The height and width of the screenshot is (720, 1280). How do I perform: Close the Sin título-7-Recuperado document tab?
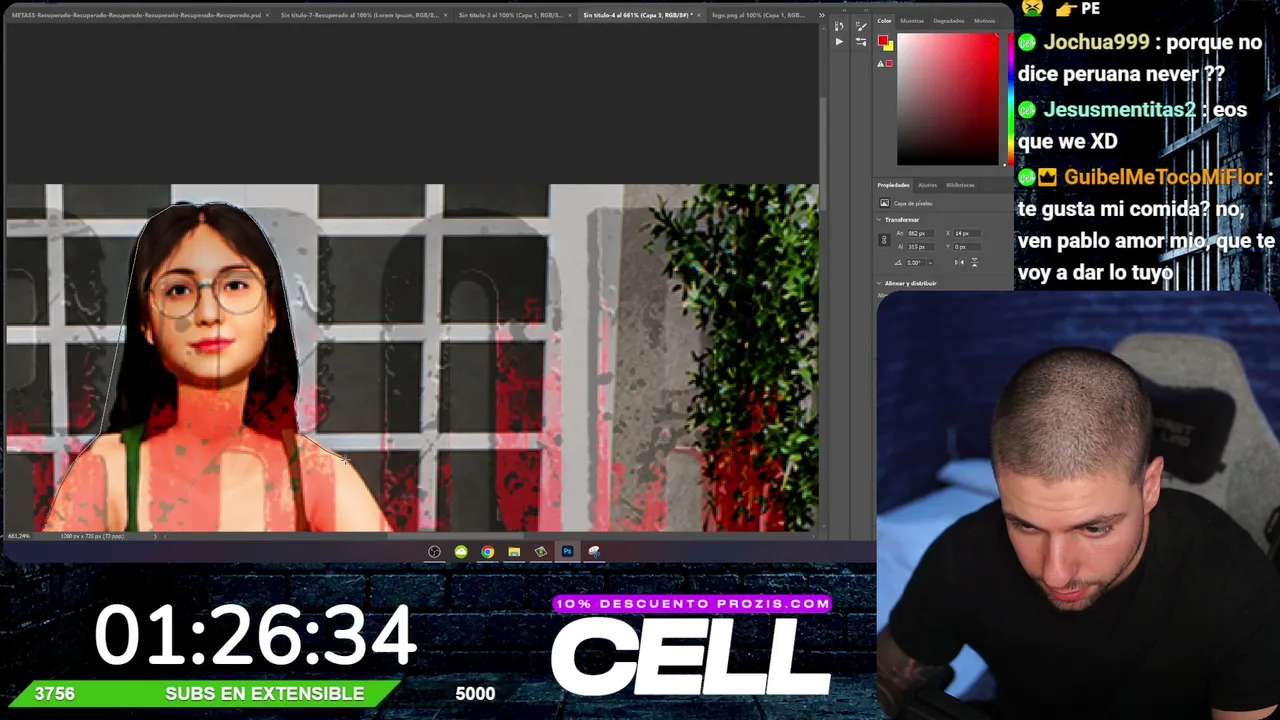(448, 15)
